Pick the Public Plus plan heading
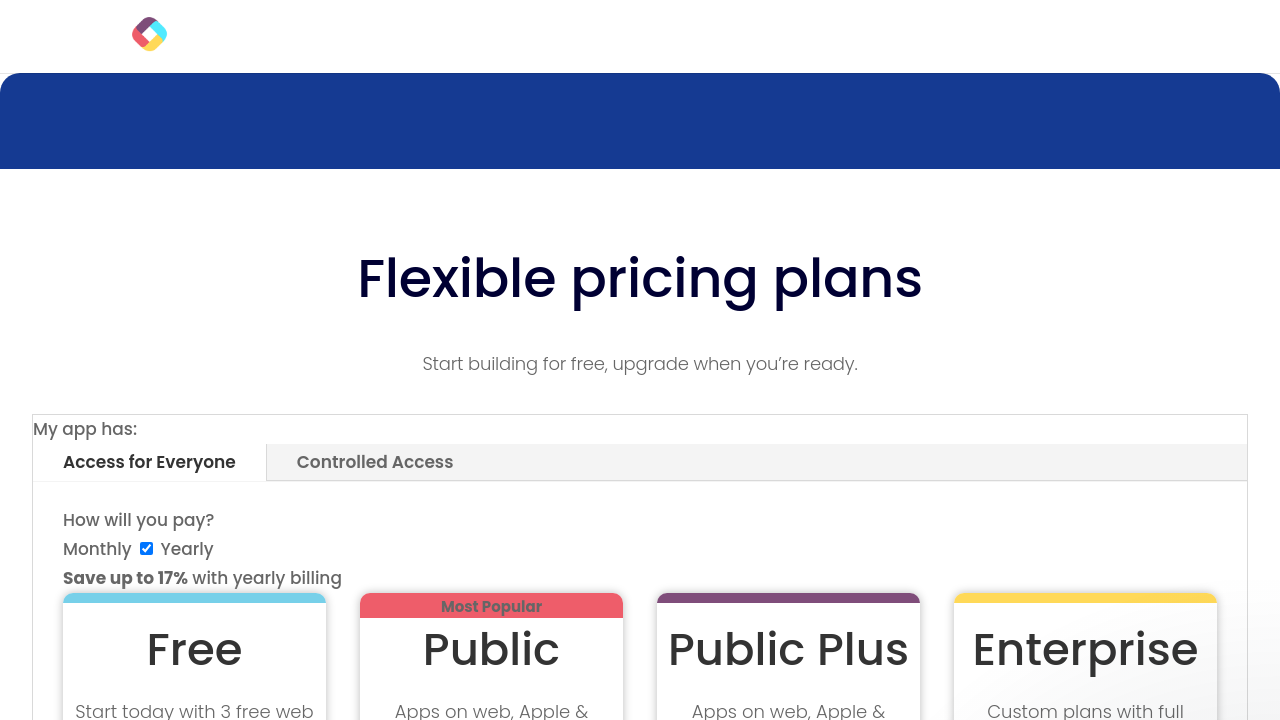Screen dimensions: 1280x720 click(788, 650)
